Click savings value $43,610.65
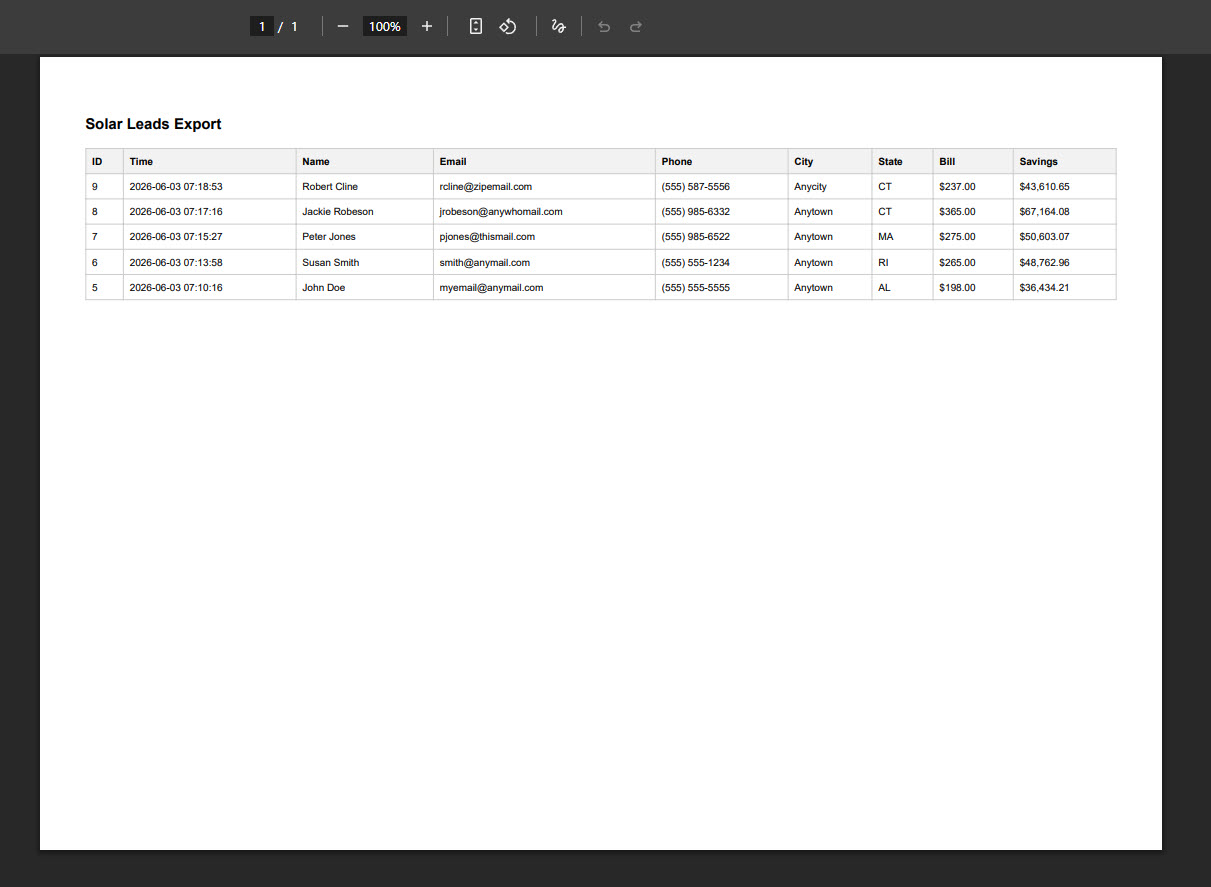This screenshot has width=1211, height=887. (1044, 186)
